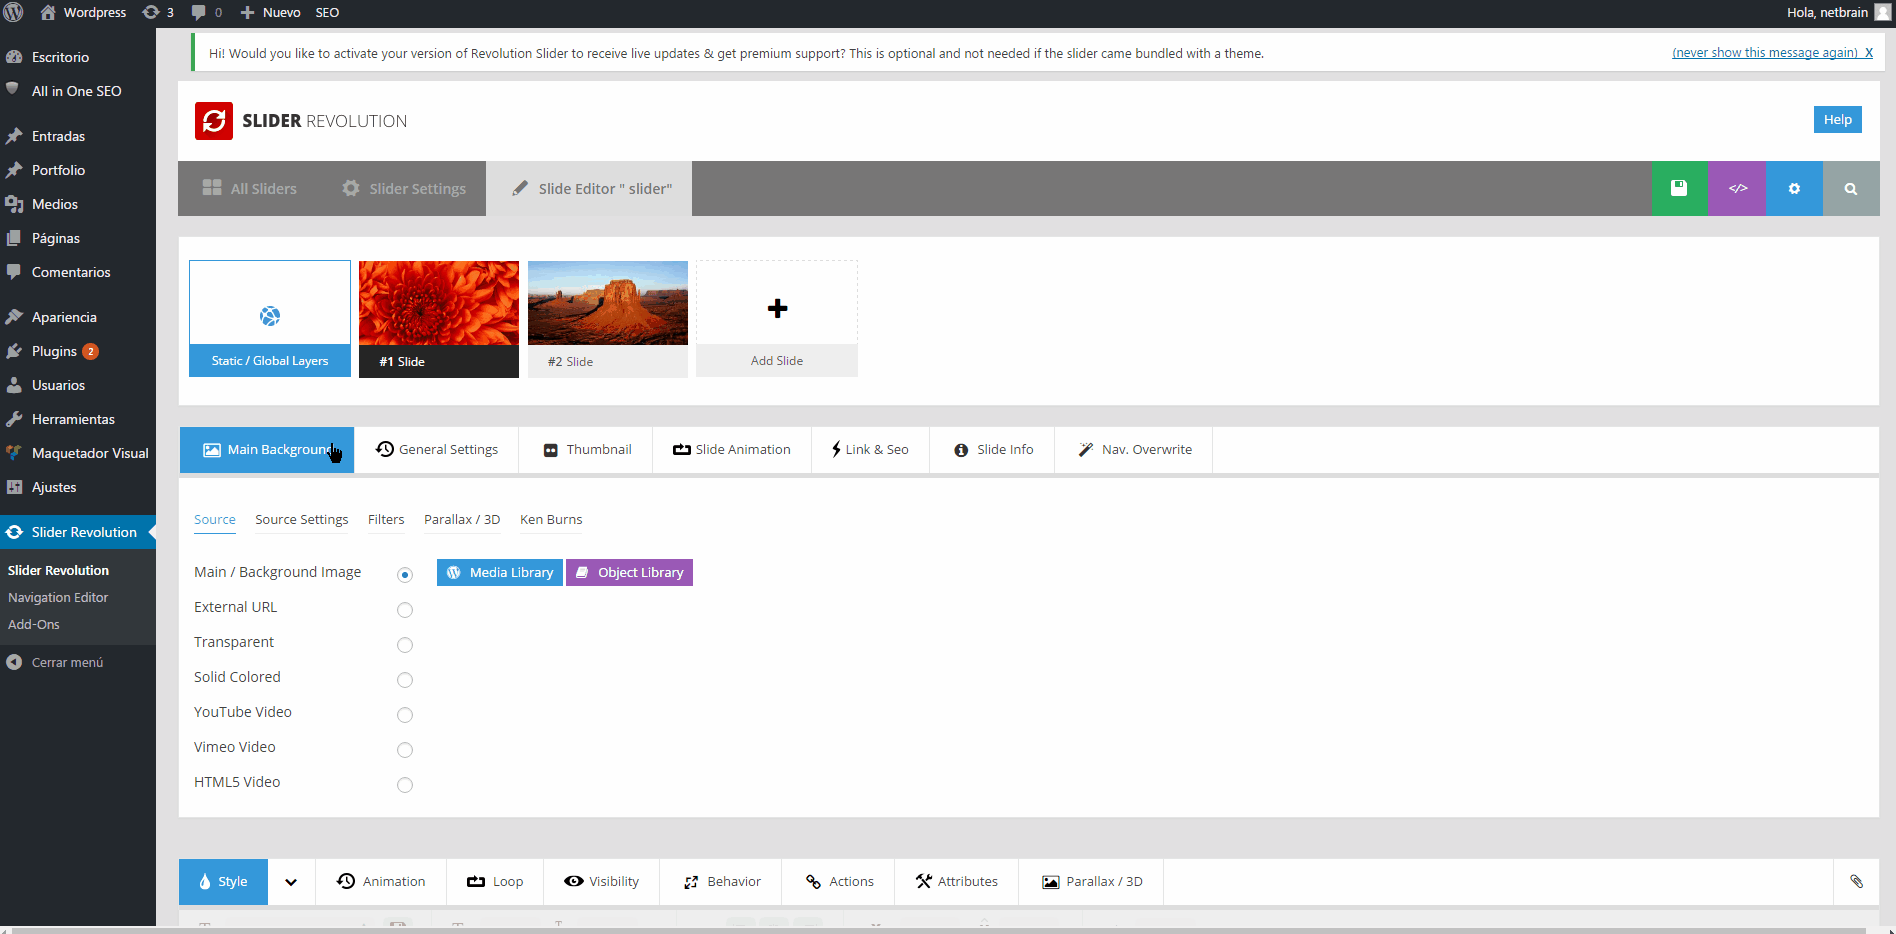The height and width of the screenshot is (934, 1896).
Task: Expand the Style dropdown arrow
Action: coord(291,882)
